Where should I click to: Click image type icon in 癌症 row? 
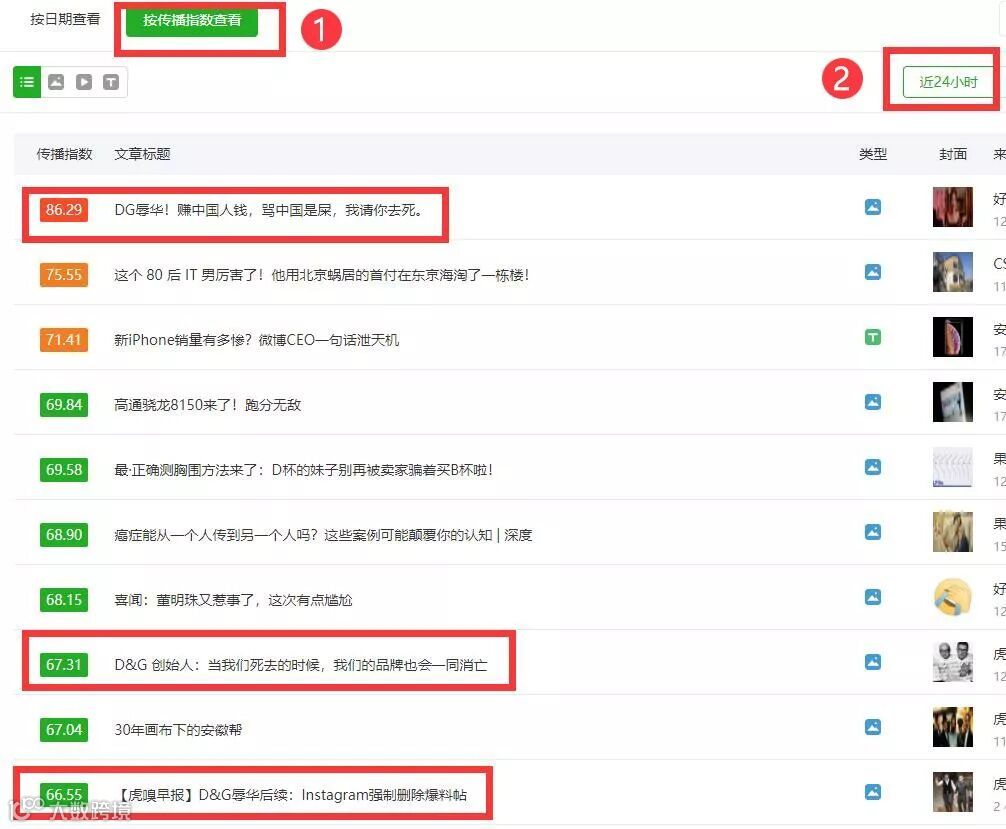click(x=873, y=532)
